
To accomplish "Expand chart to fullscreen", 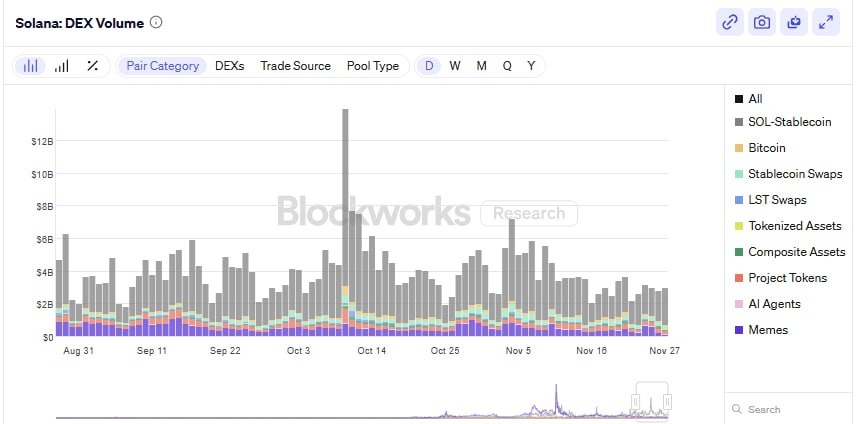I will point(826,22).
